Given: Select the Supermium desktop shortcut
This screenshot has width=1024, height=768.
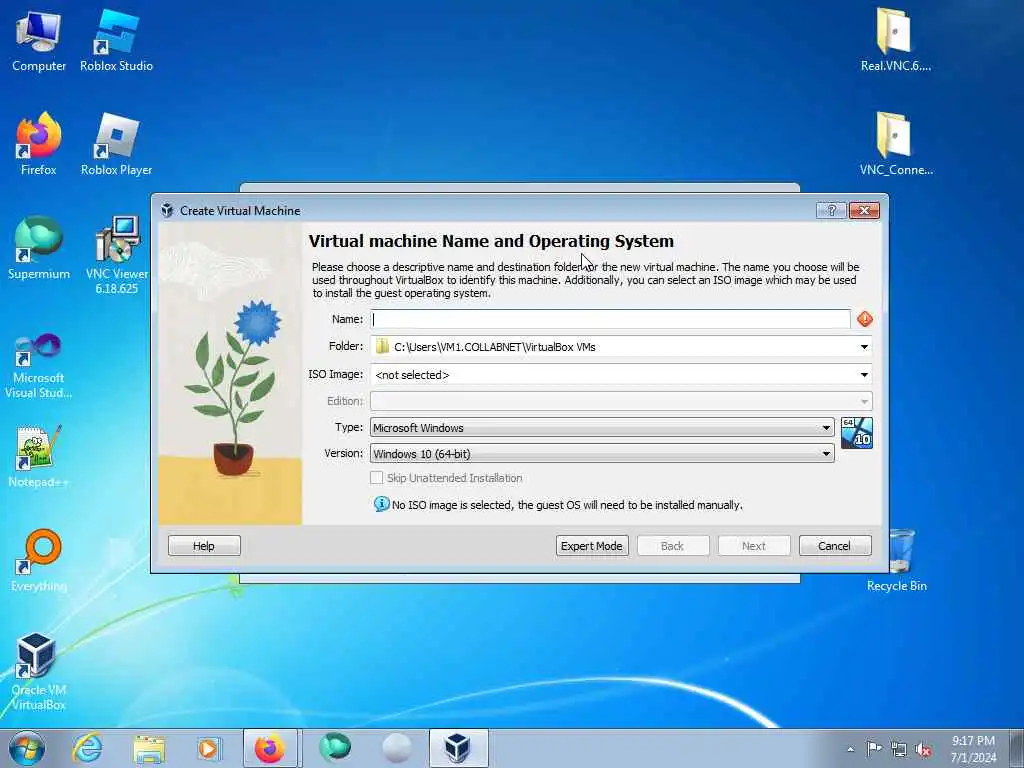Looking at the screenshot, I should [39, 249].
